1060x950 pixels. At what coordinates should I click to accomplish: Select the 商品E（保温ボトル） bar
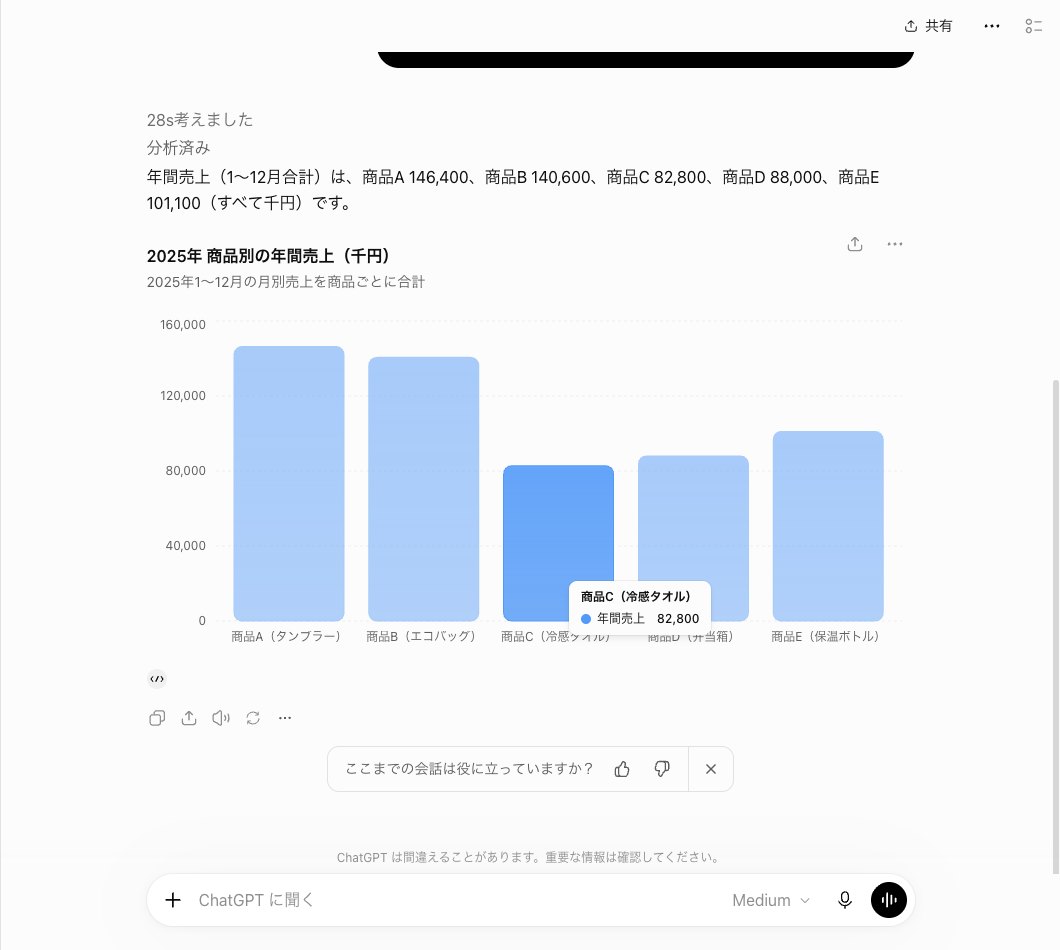click(x=828, y=526)
